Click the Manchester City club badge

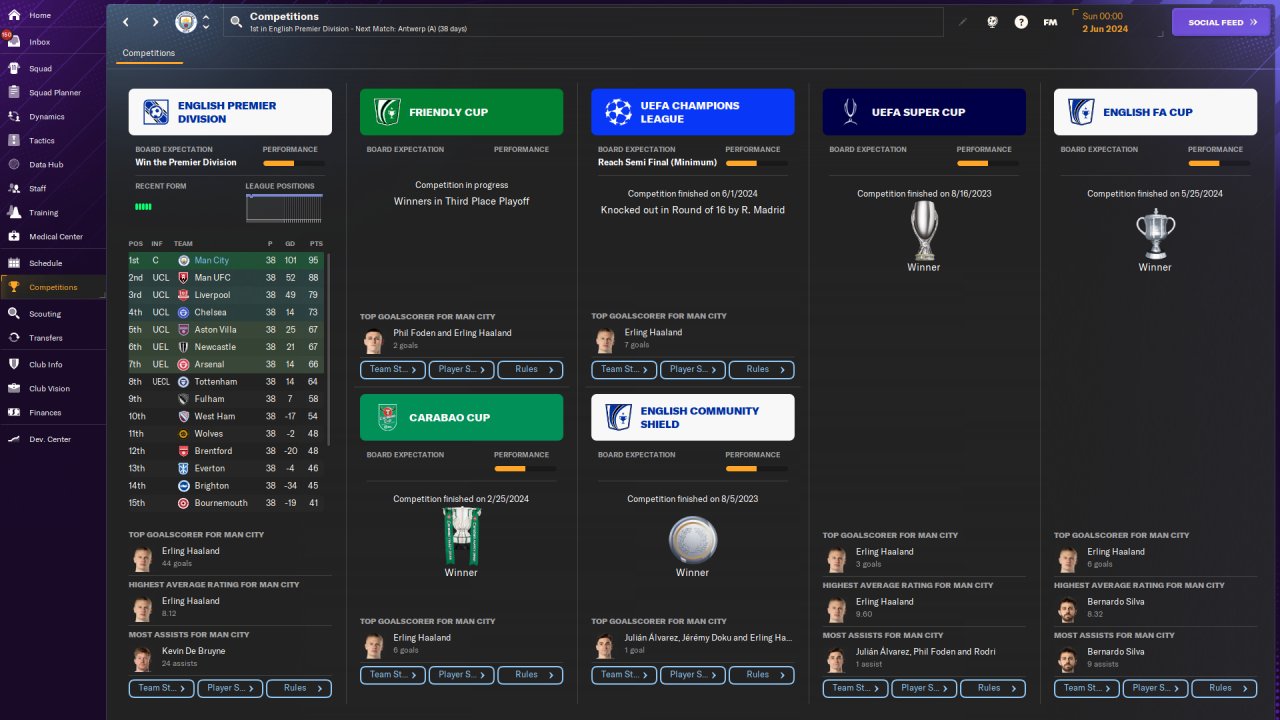(186, 22)
